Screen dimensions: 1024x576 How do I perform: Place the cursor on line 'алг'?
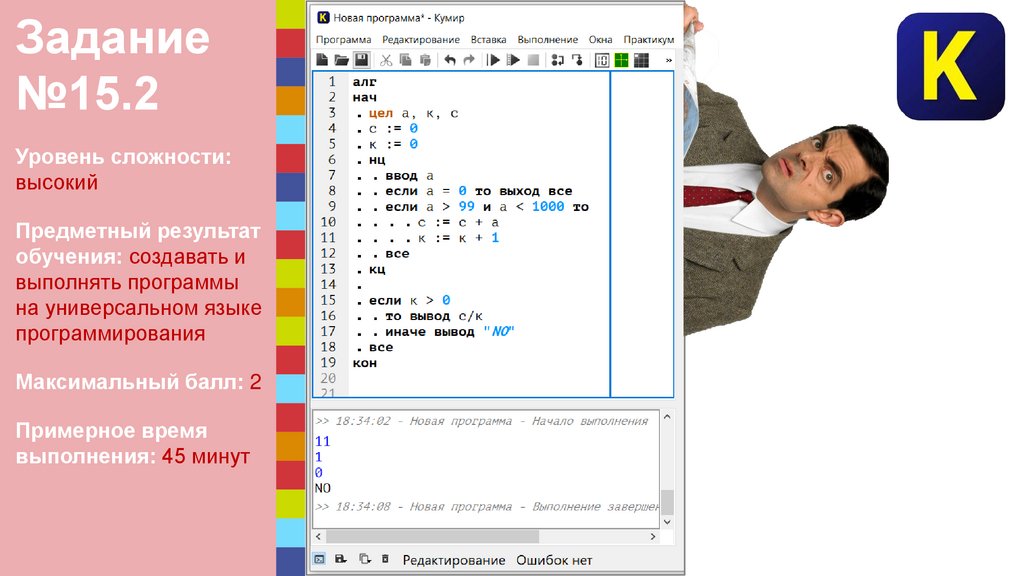pyautogui.click(x=364, y=82)
